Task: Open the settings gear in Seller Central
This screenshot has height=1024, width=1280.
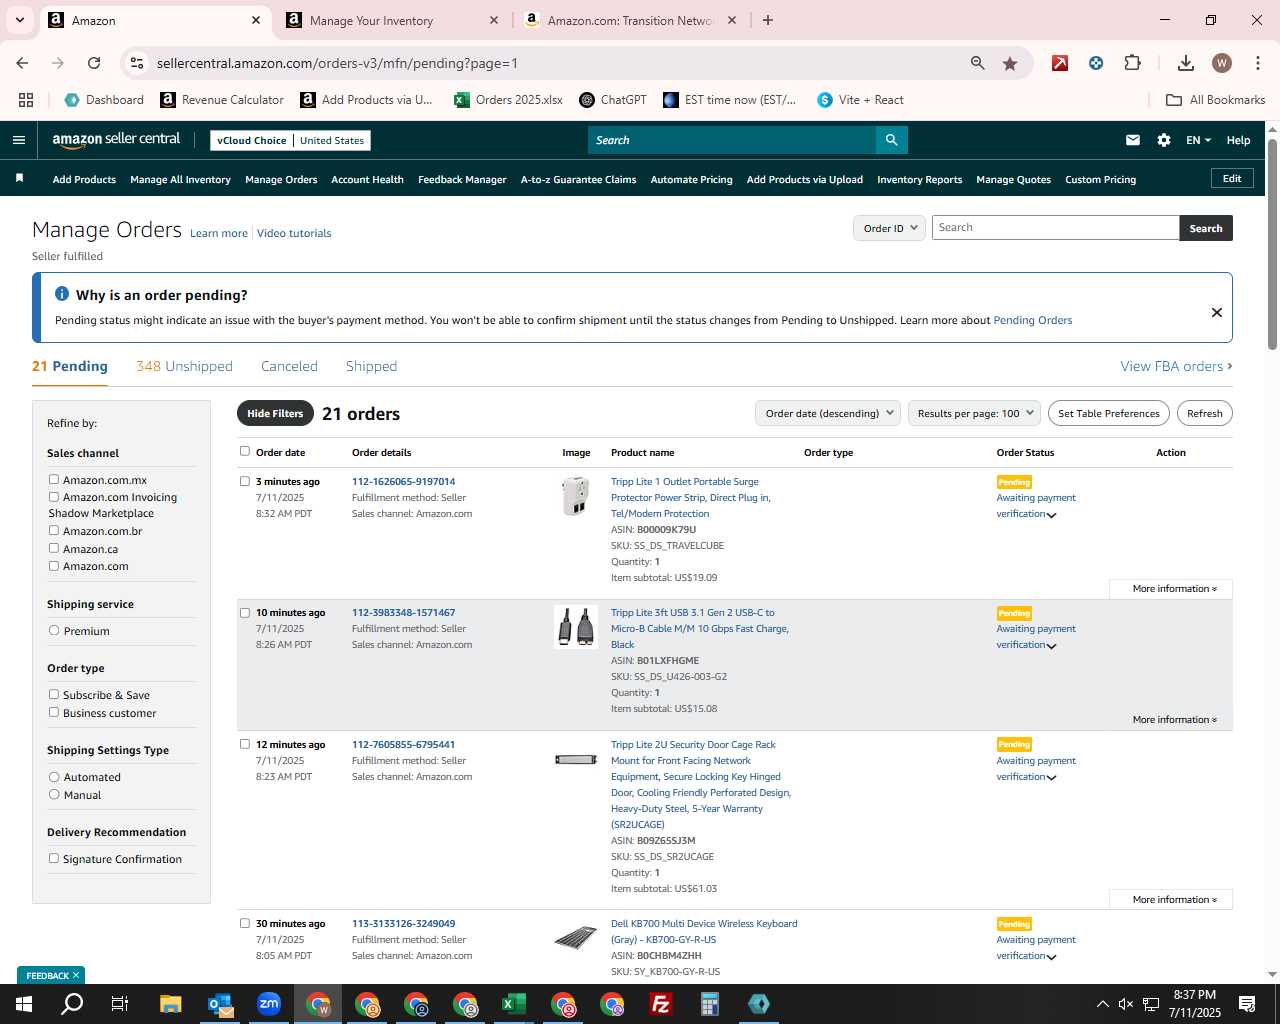Action: [x=1164, y=140]
